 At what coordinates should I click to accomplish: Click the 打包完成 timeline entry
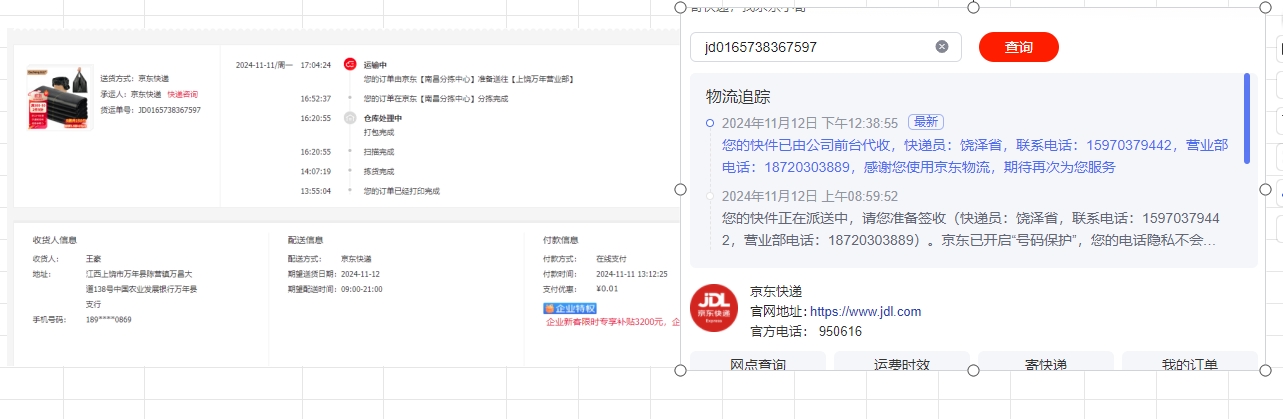379,132
